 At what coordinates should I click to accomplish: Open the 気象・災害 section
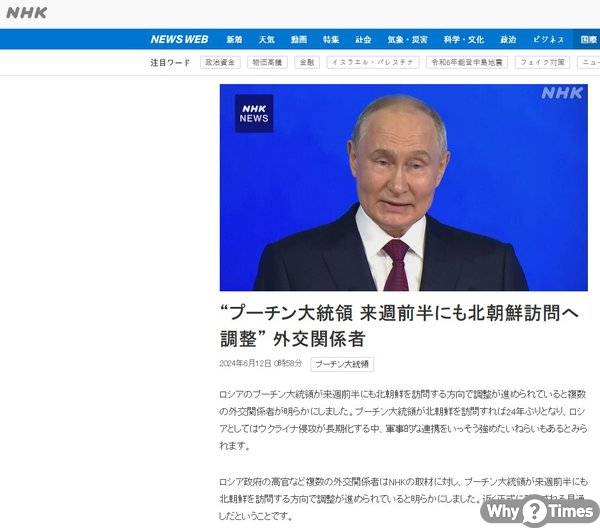point(407,39)
